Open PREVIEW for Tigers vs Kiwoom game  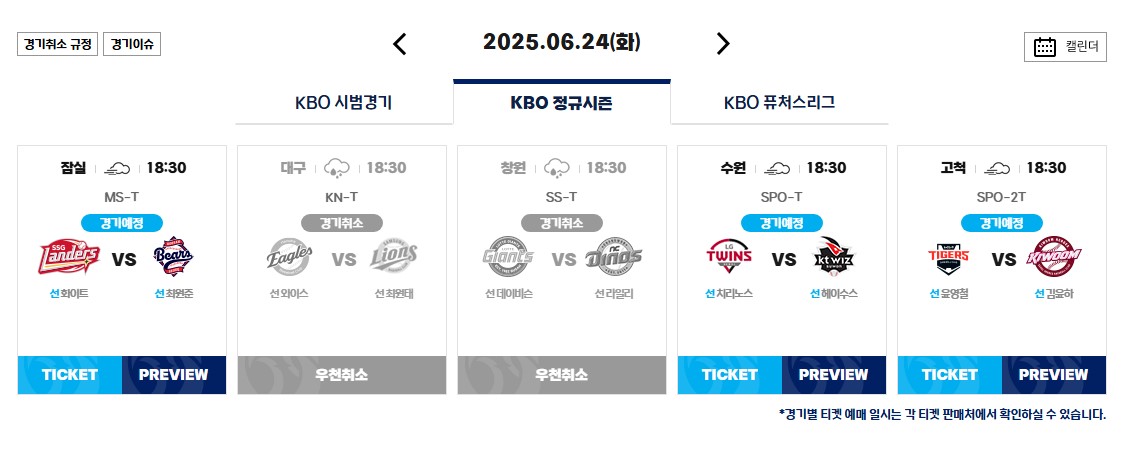(x=1053, y=375)
